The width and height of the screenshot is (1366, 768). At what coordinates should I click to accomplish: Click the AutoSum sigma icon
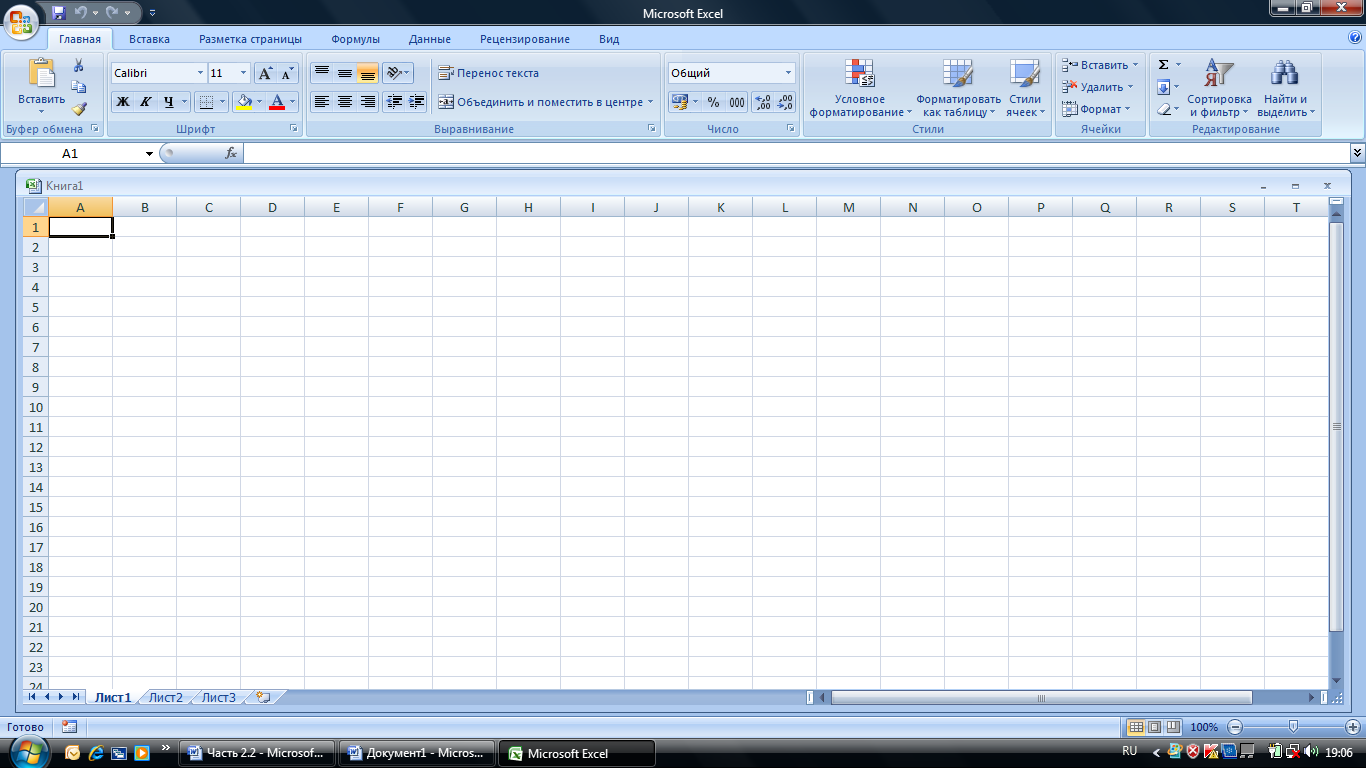[1163, 65]
